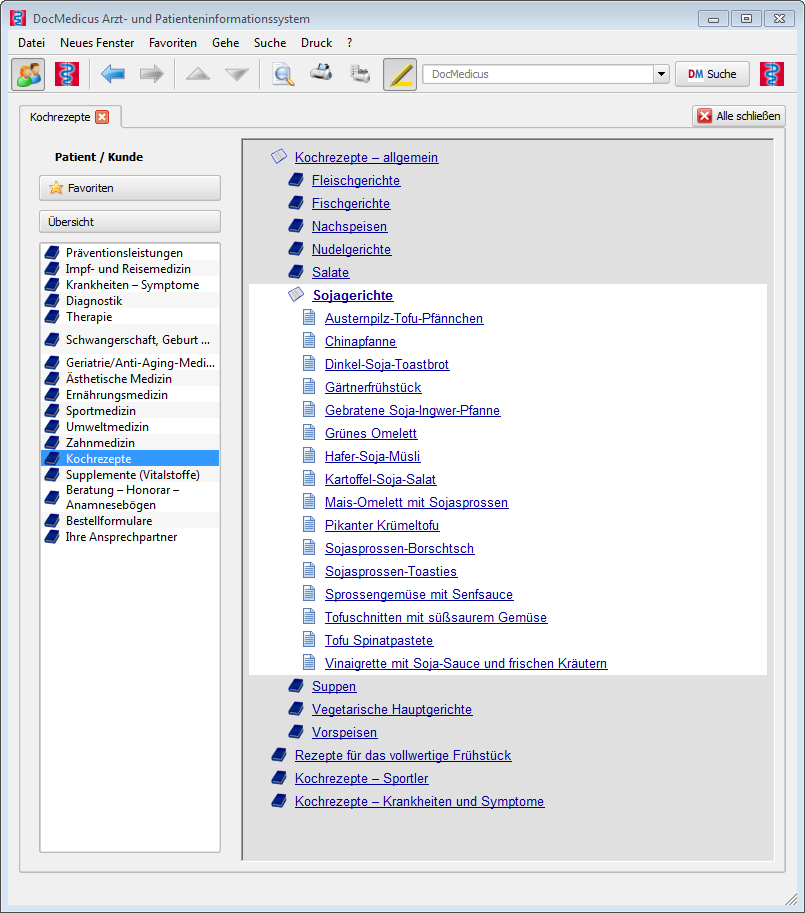This screenshot has width=805, height=913.
Task: Open Pikanter Krümeltofu recipe link
Action: coord(382,525)
